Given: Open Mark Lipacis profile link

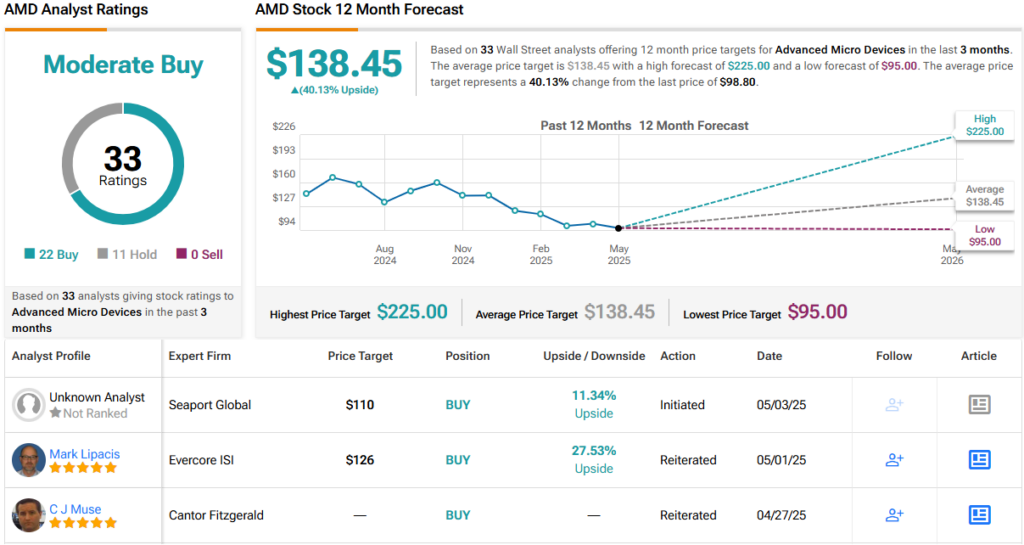Looking at the screenshot, I should tap(84, 454).
